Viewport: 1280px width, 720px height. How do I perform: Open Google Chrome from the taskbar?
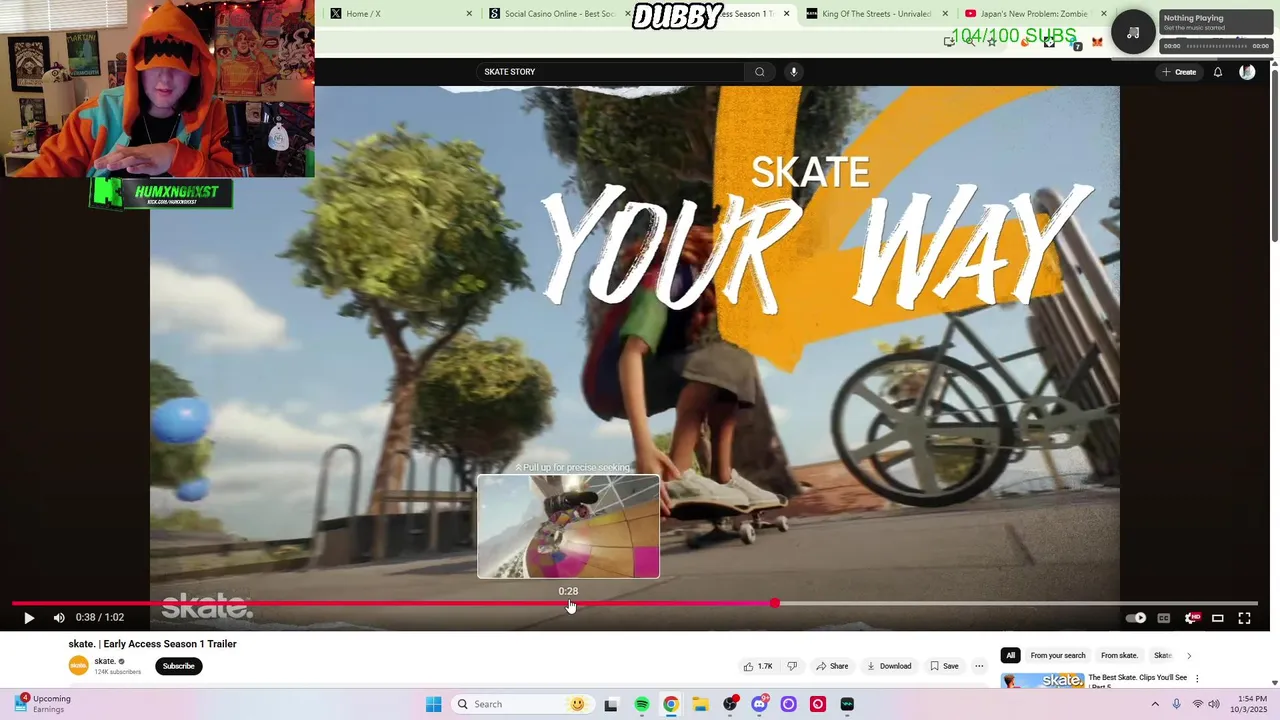click(671, 704)
